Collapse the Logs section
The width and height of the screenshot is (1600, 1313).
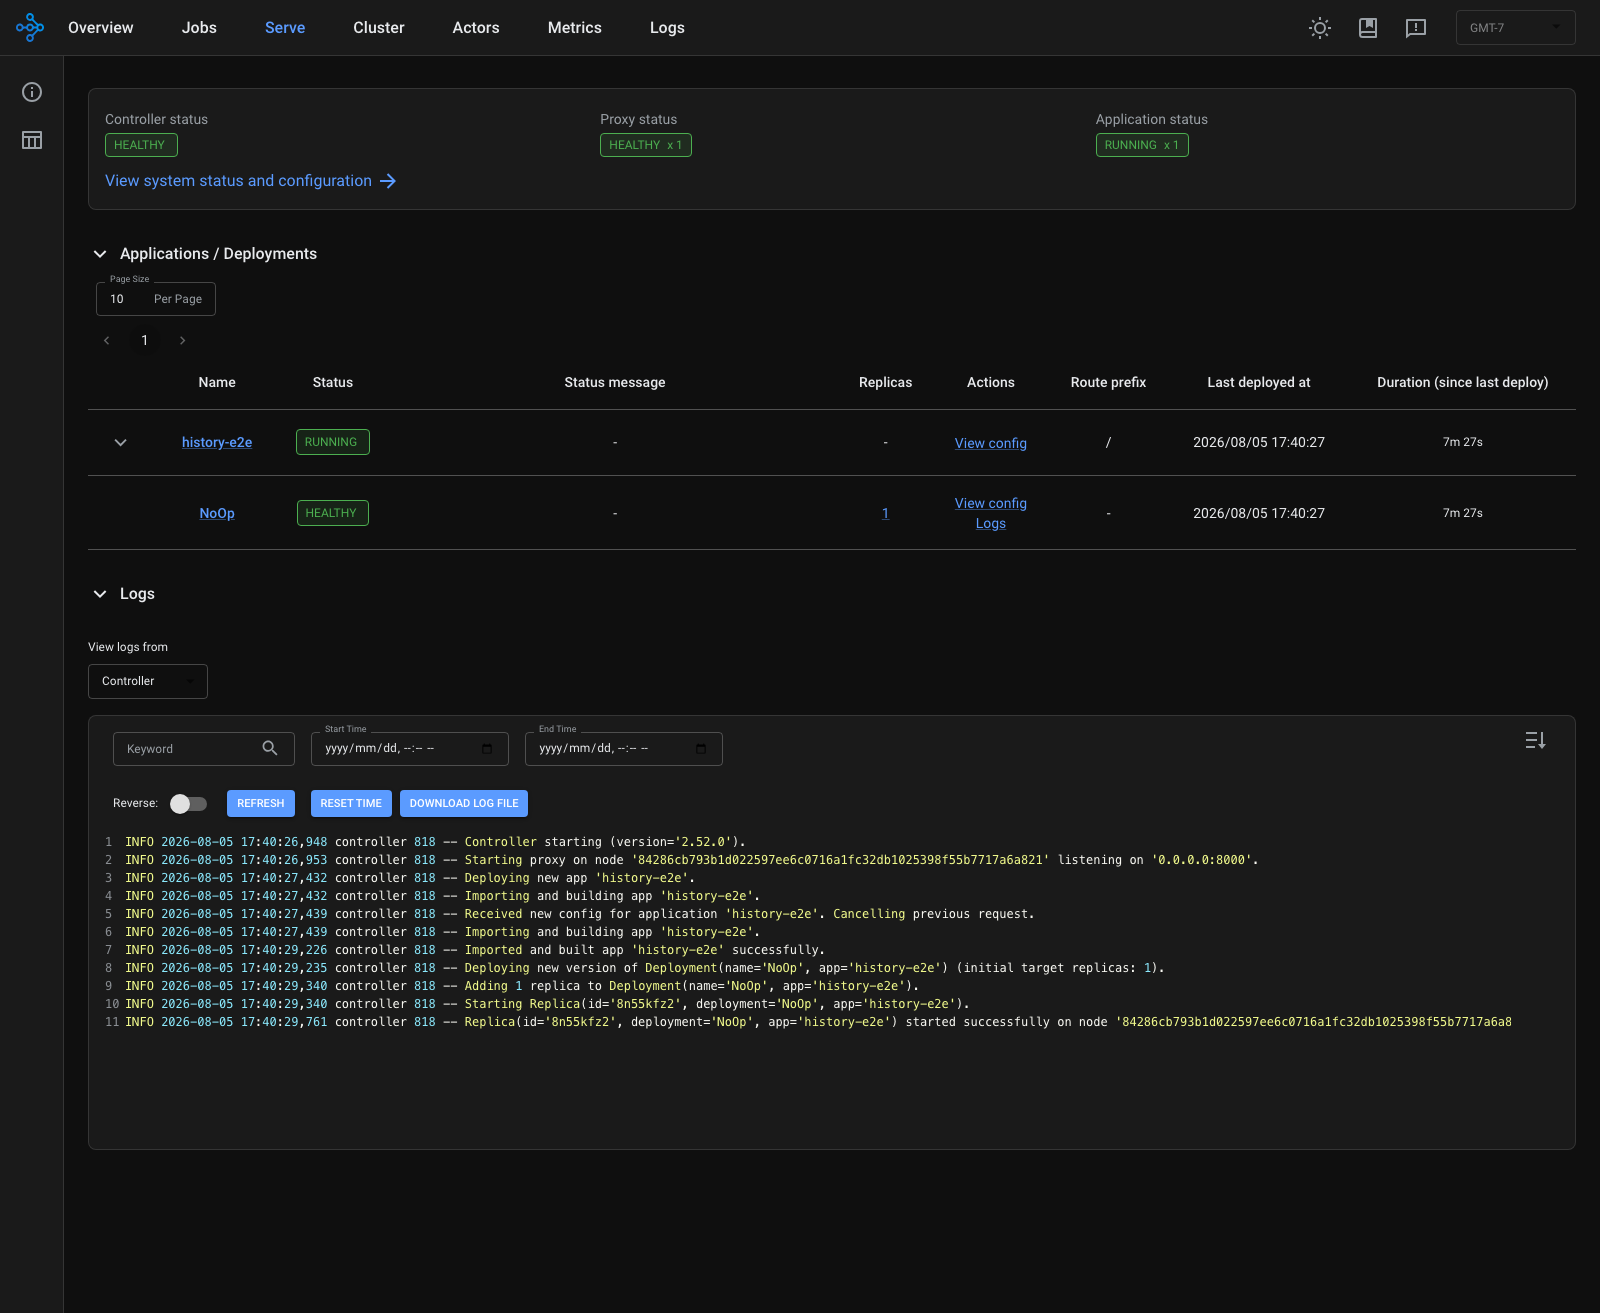coord(100,594)
